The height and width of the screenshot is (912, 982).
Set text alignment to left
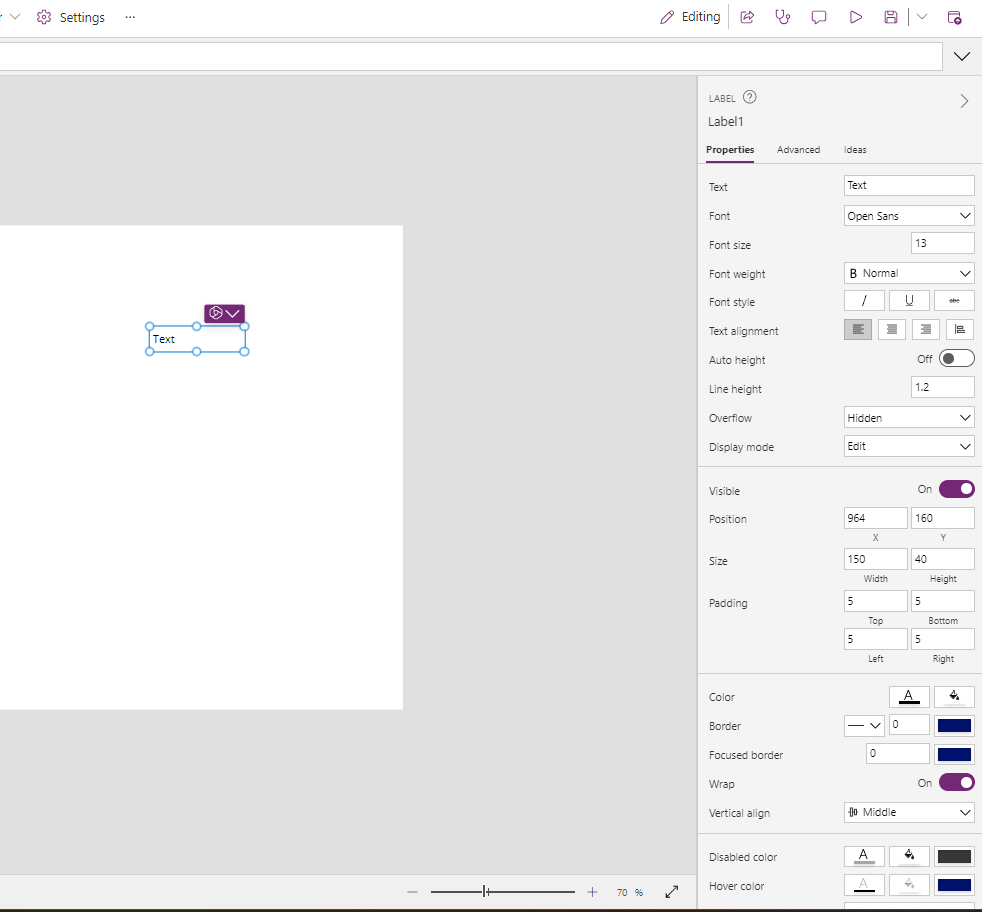858,329
